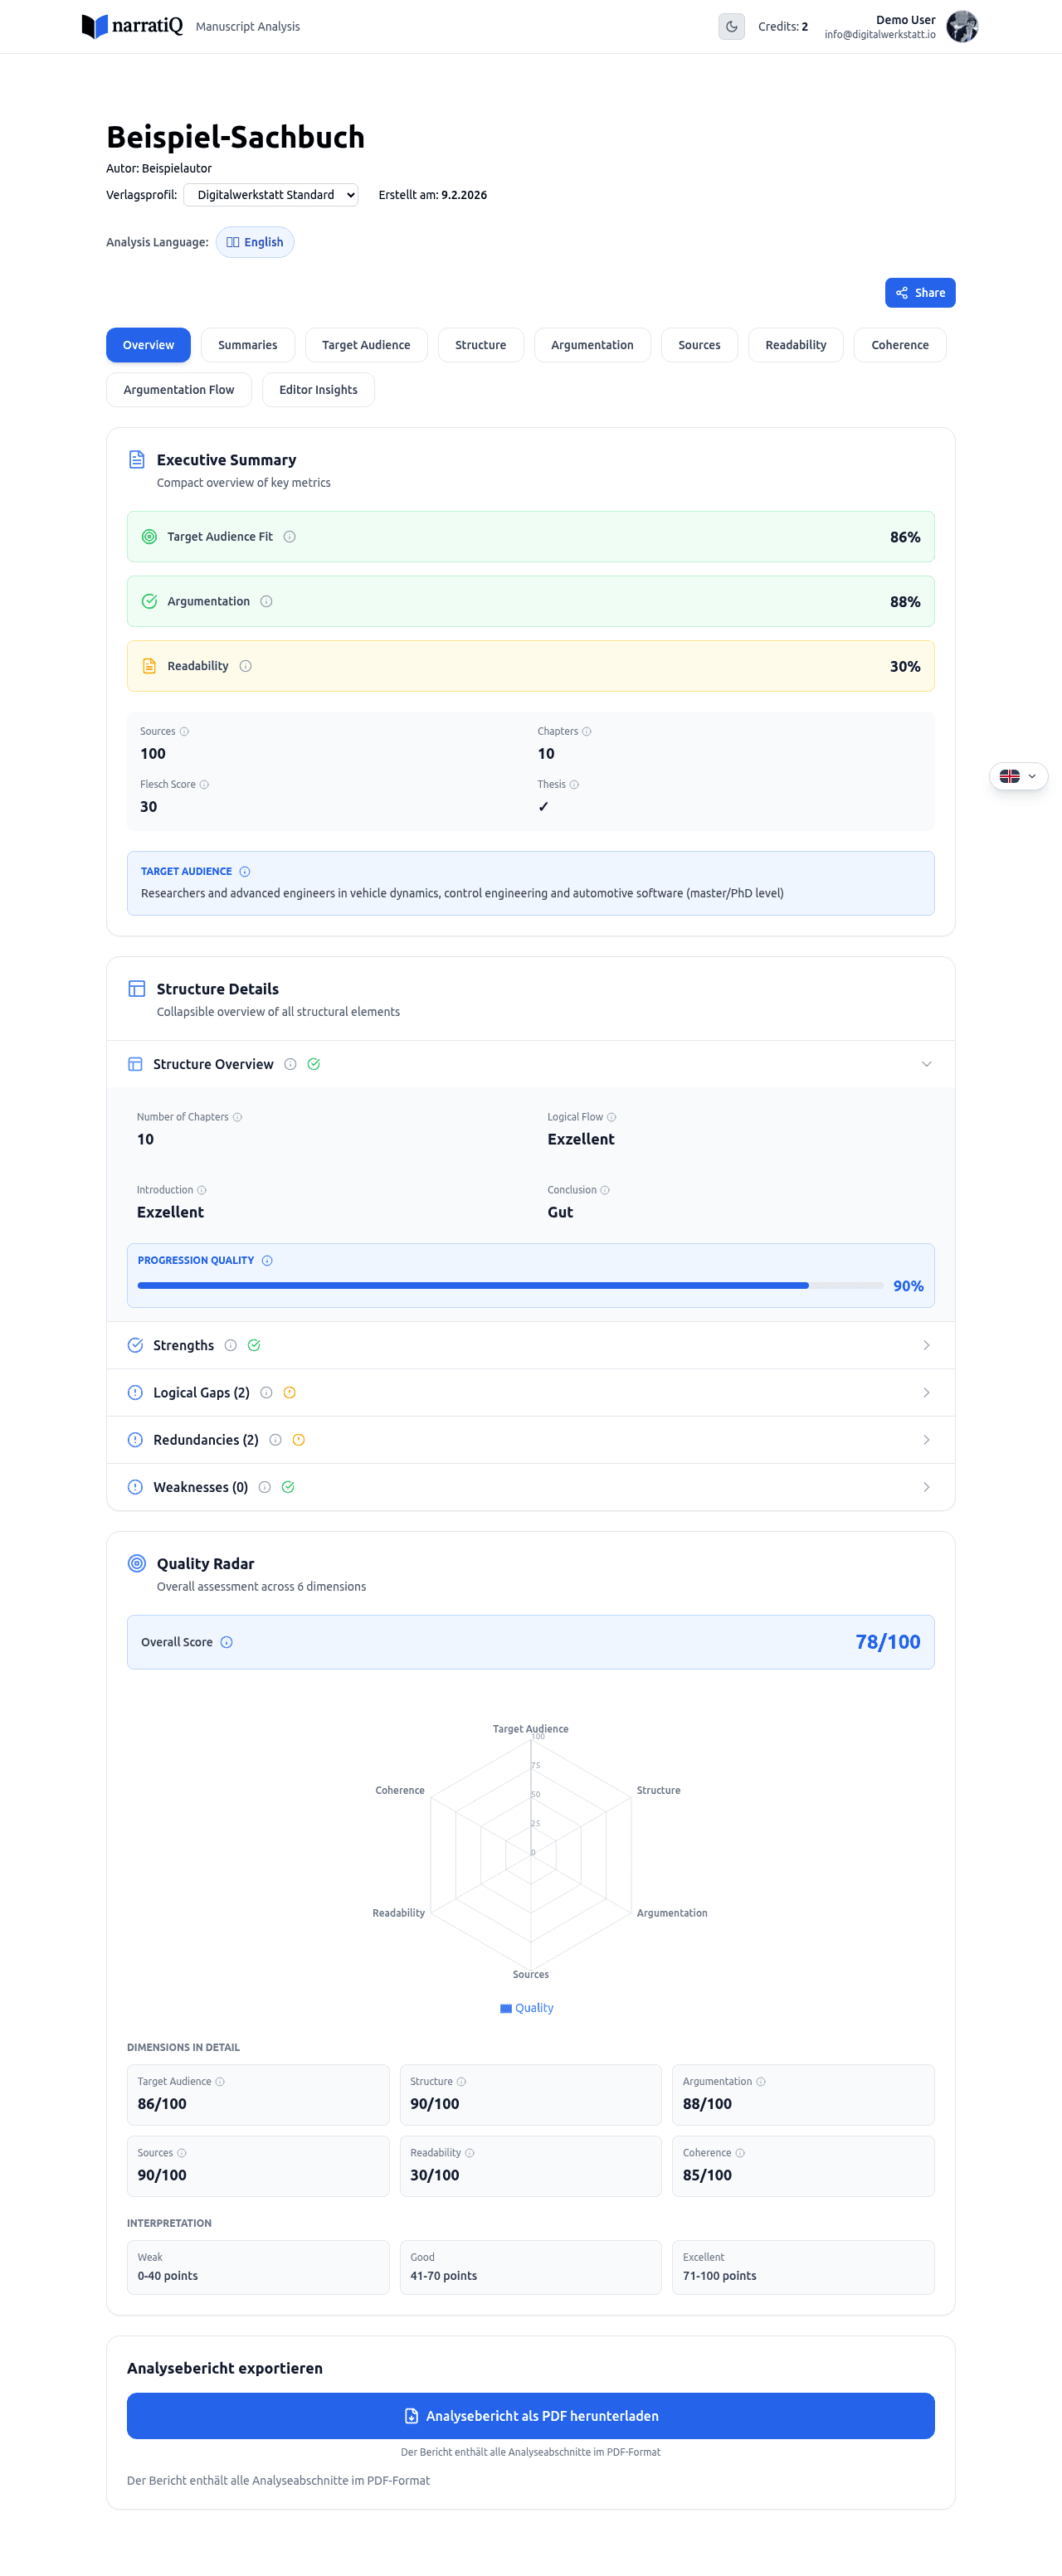Click warning icon beside Redundancies (2)
The width and height of the screenshot is (1062, 2576).
(298, 1440)
